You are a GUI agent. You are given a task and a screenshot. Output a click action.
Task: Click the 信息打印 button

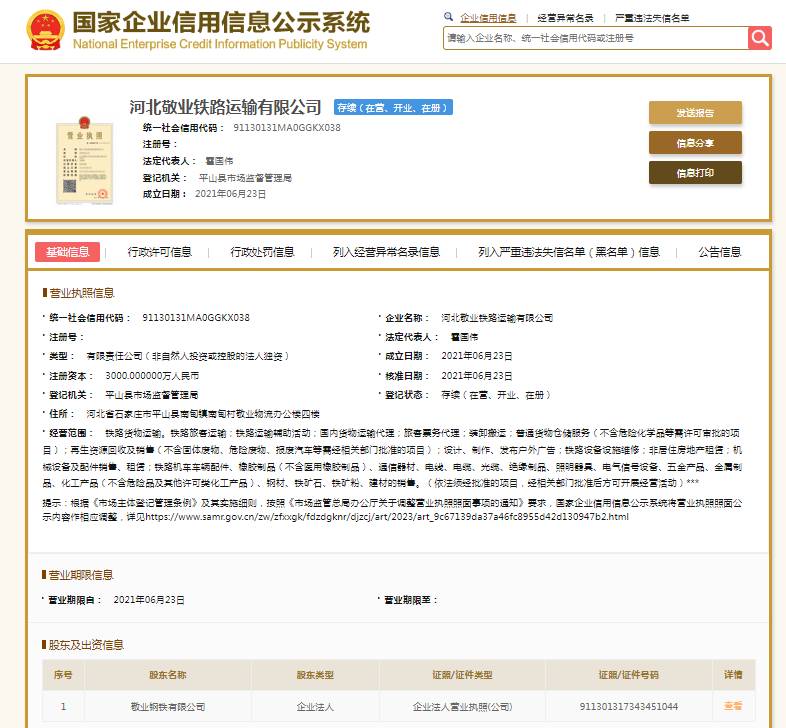click(695, 173)
